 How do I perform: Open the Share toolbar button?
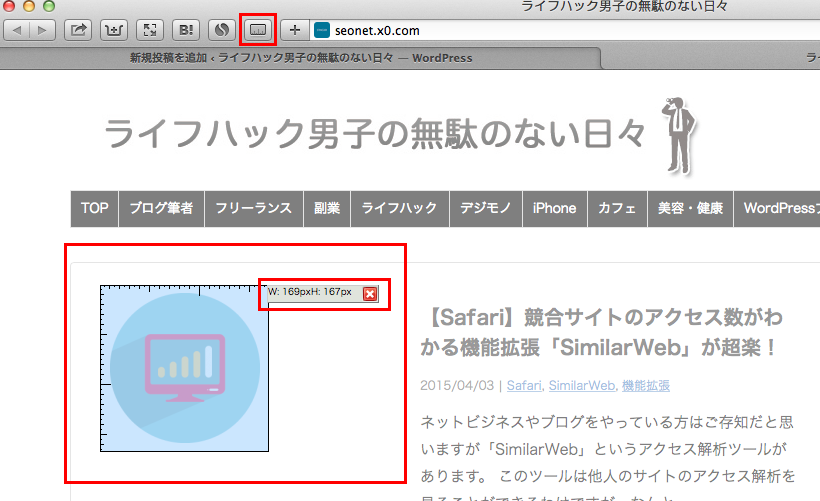[78, 30]
